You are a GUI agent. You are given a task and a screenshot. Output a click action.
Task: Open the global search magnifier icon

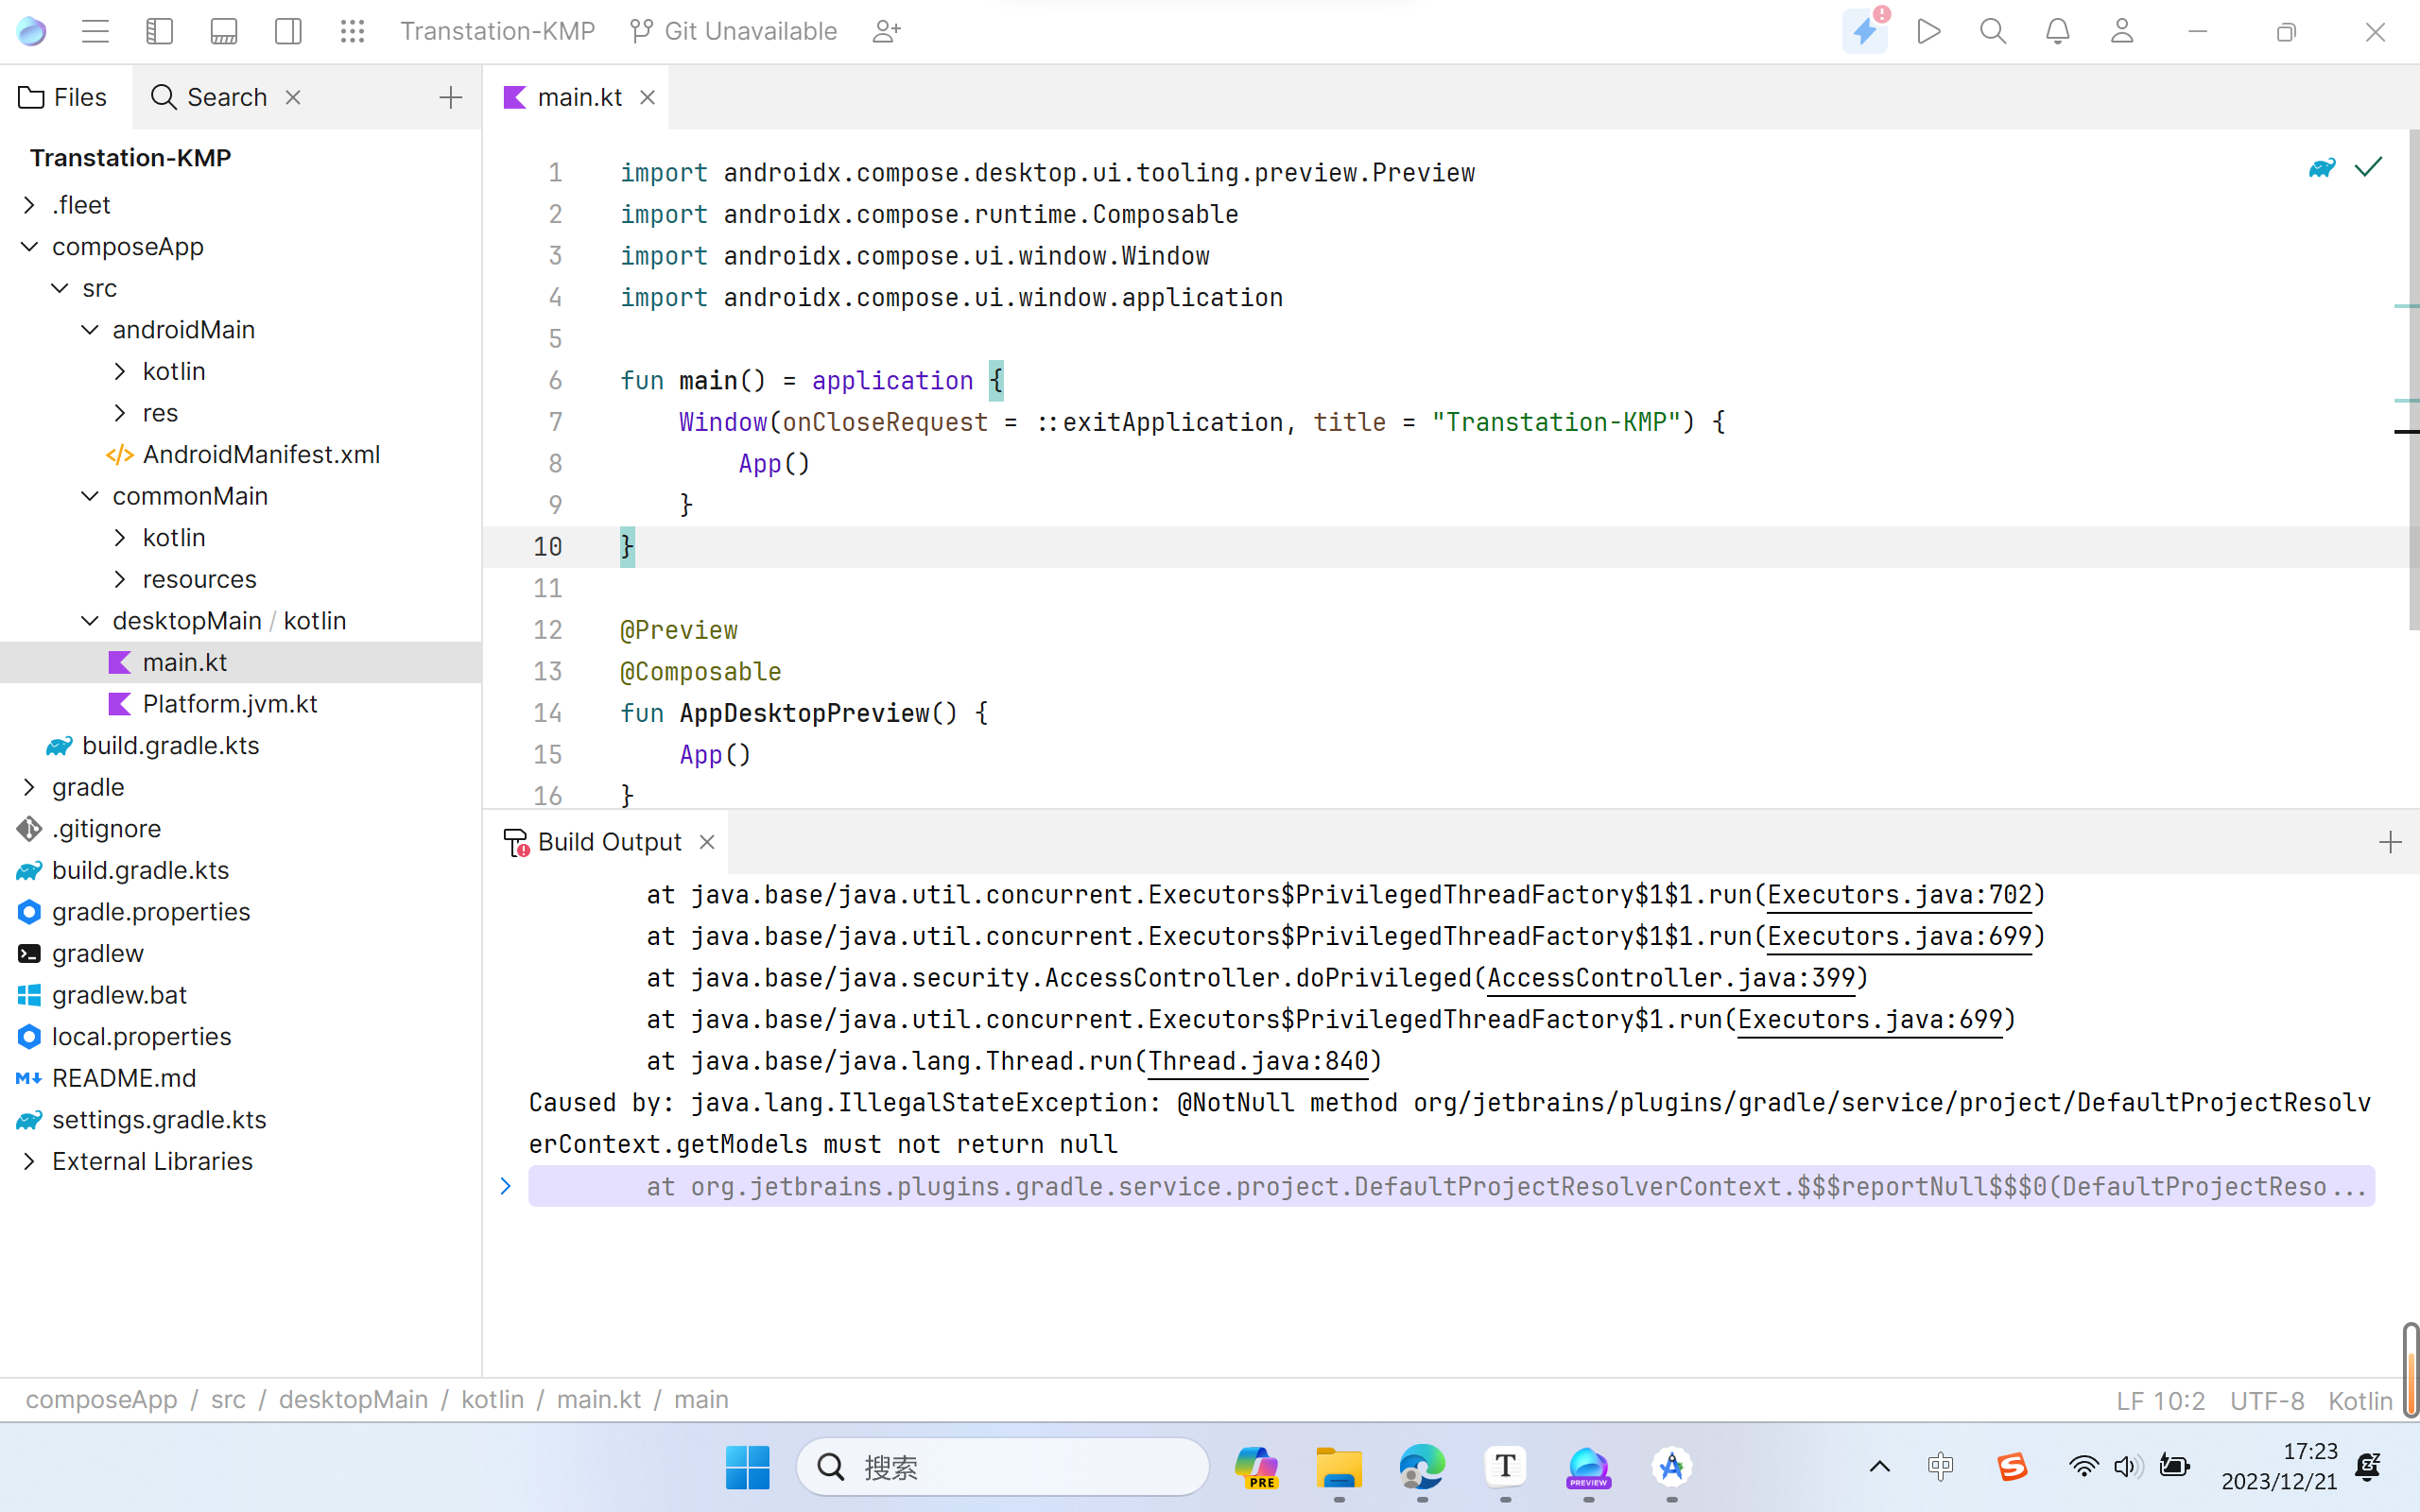point(1993,31)
